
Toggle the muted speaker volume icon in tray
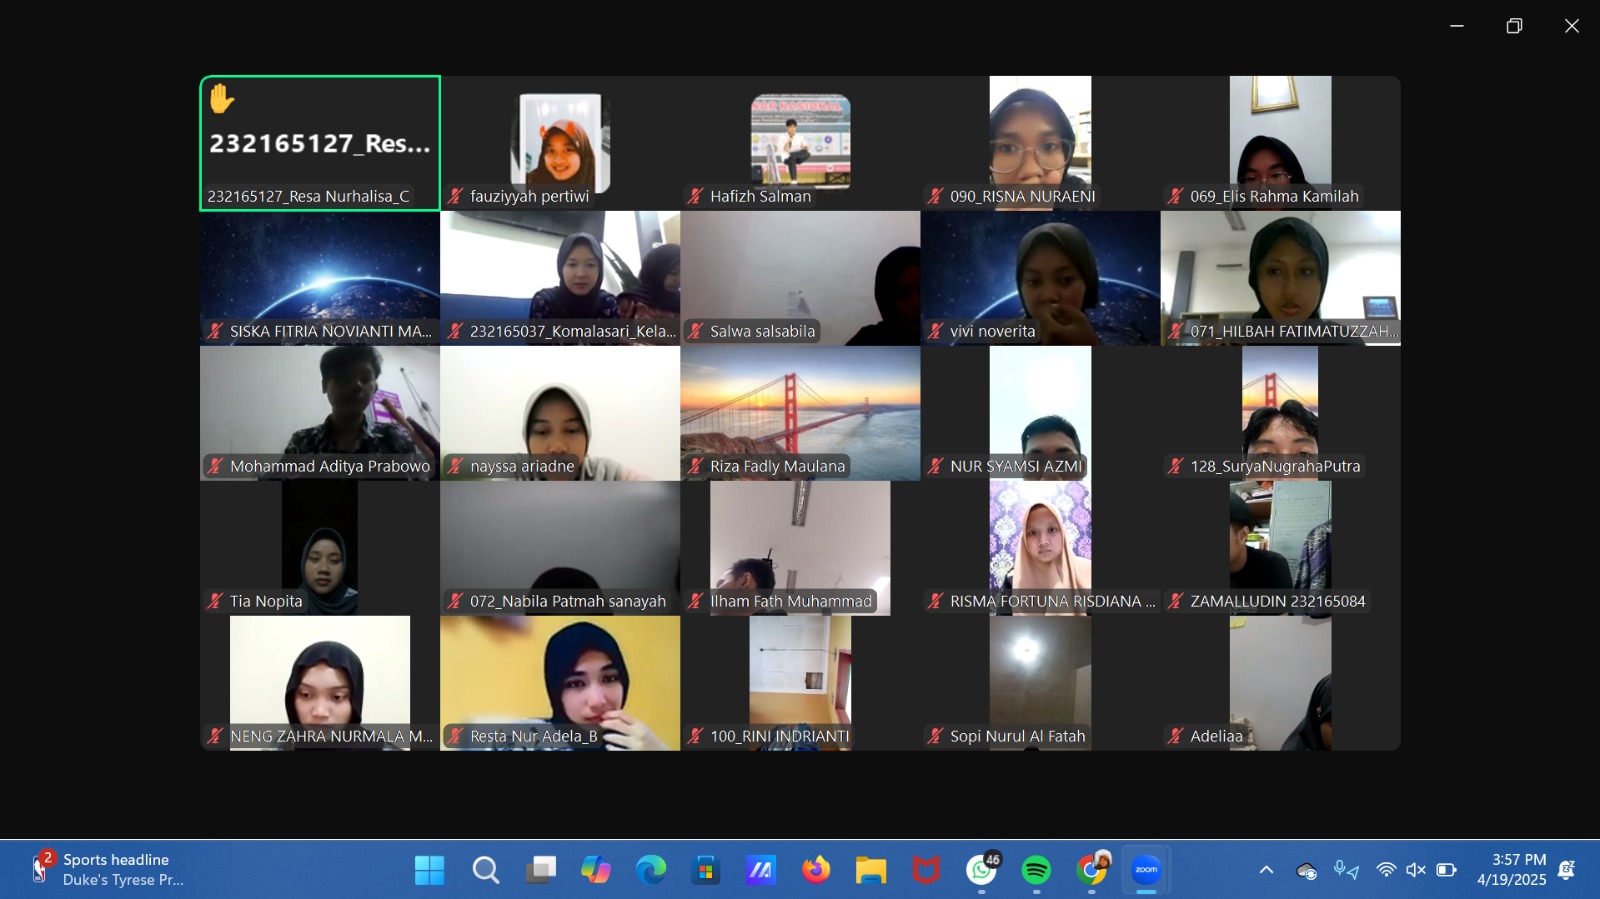click(x=1416, y=870)
